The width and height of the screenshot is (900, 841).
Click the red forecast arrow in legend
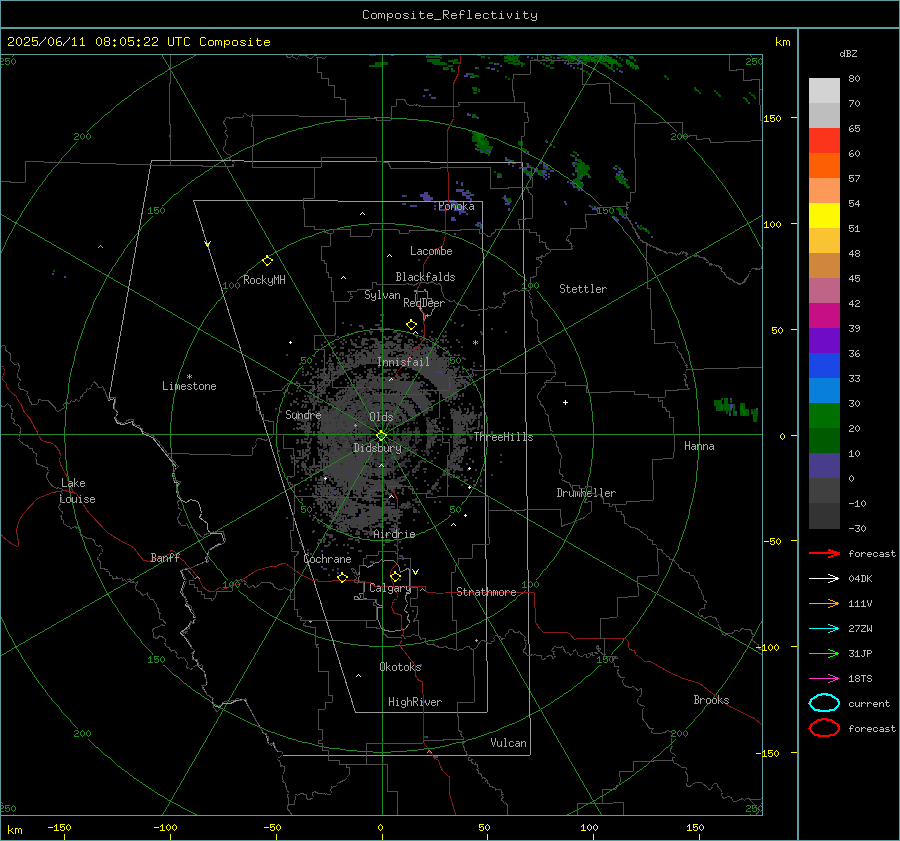pos(824,553)
